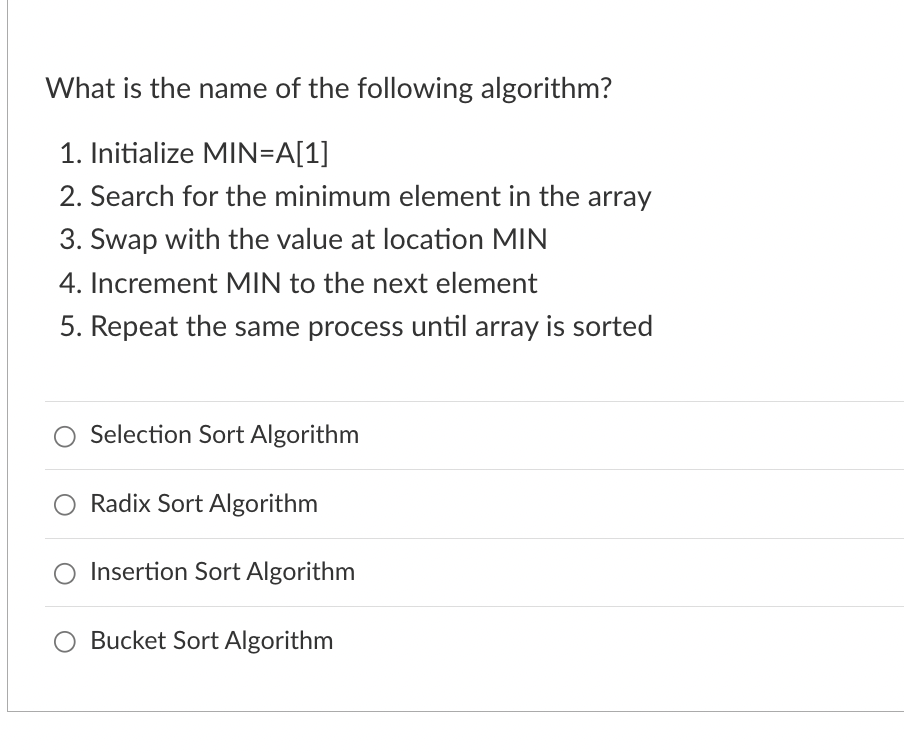Click the Bucket Sort Algorithm label text
Viewport: 904px width, 754px height.
point(212,641)
